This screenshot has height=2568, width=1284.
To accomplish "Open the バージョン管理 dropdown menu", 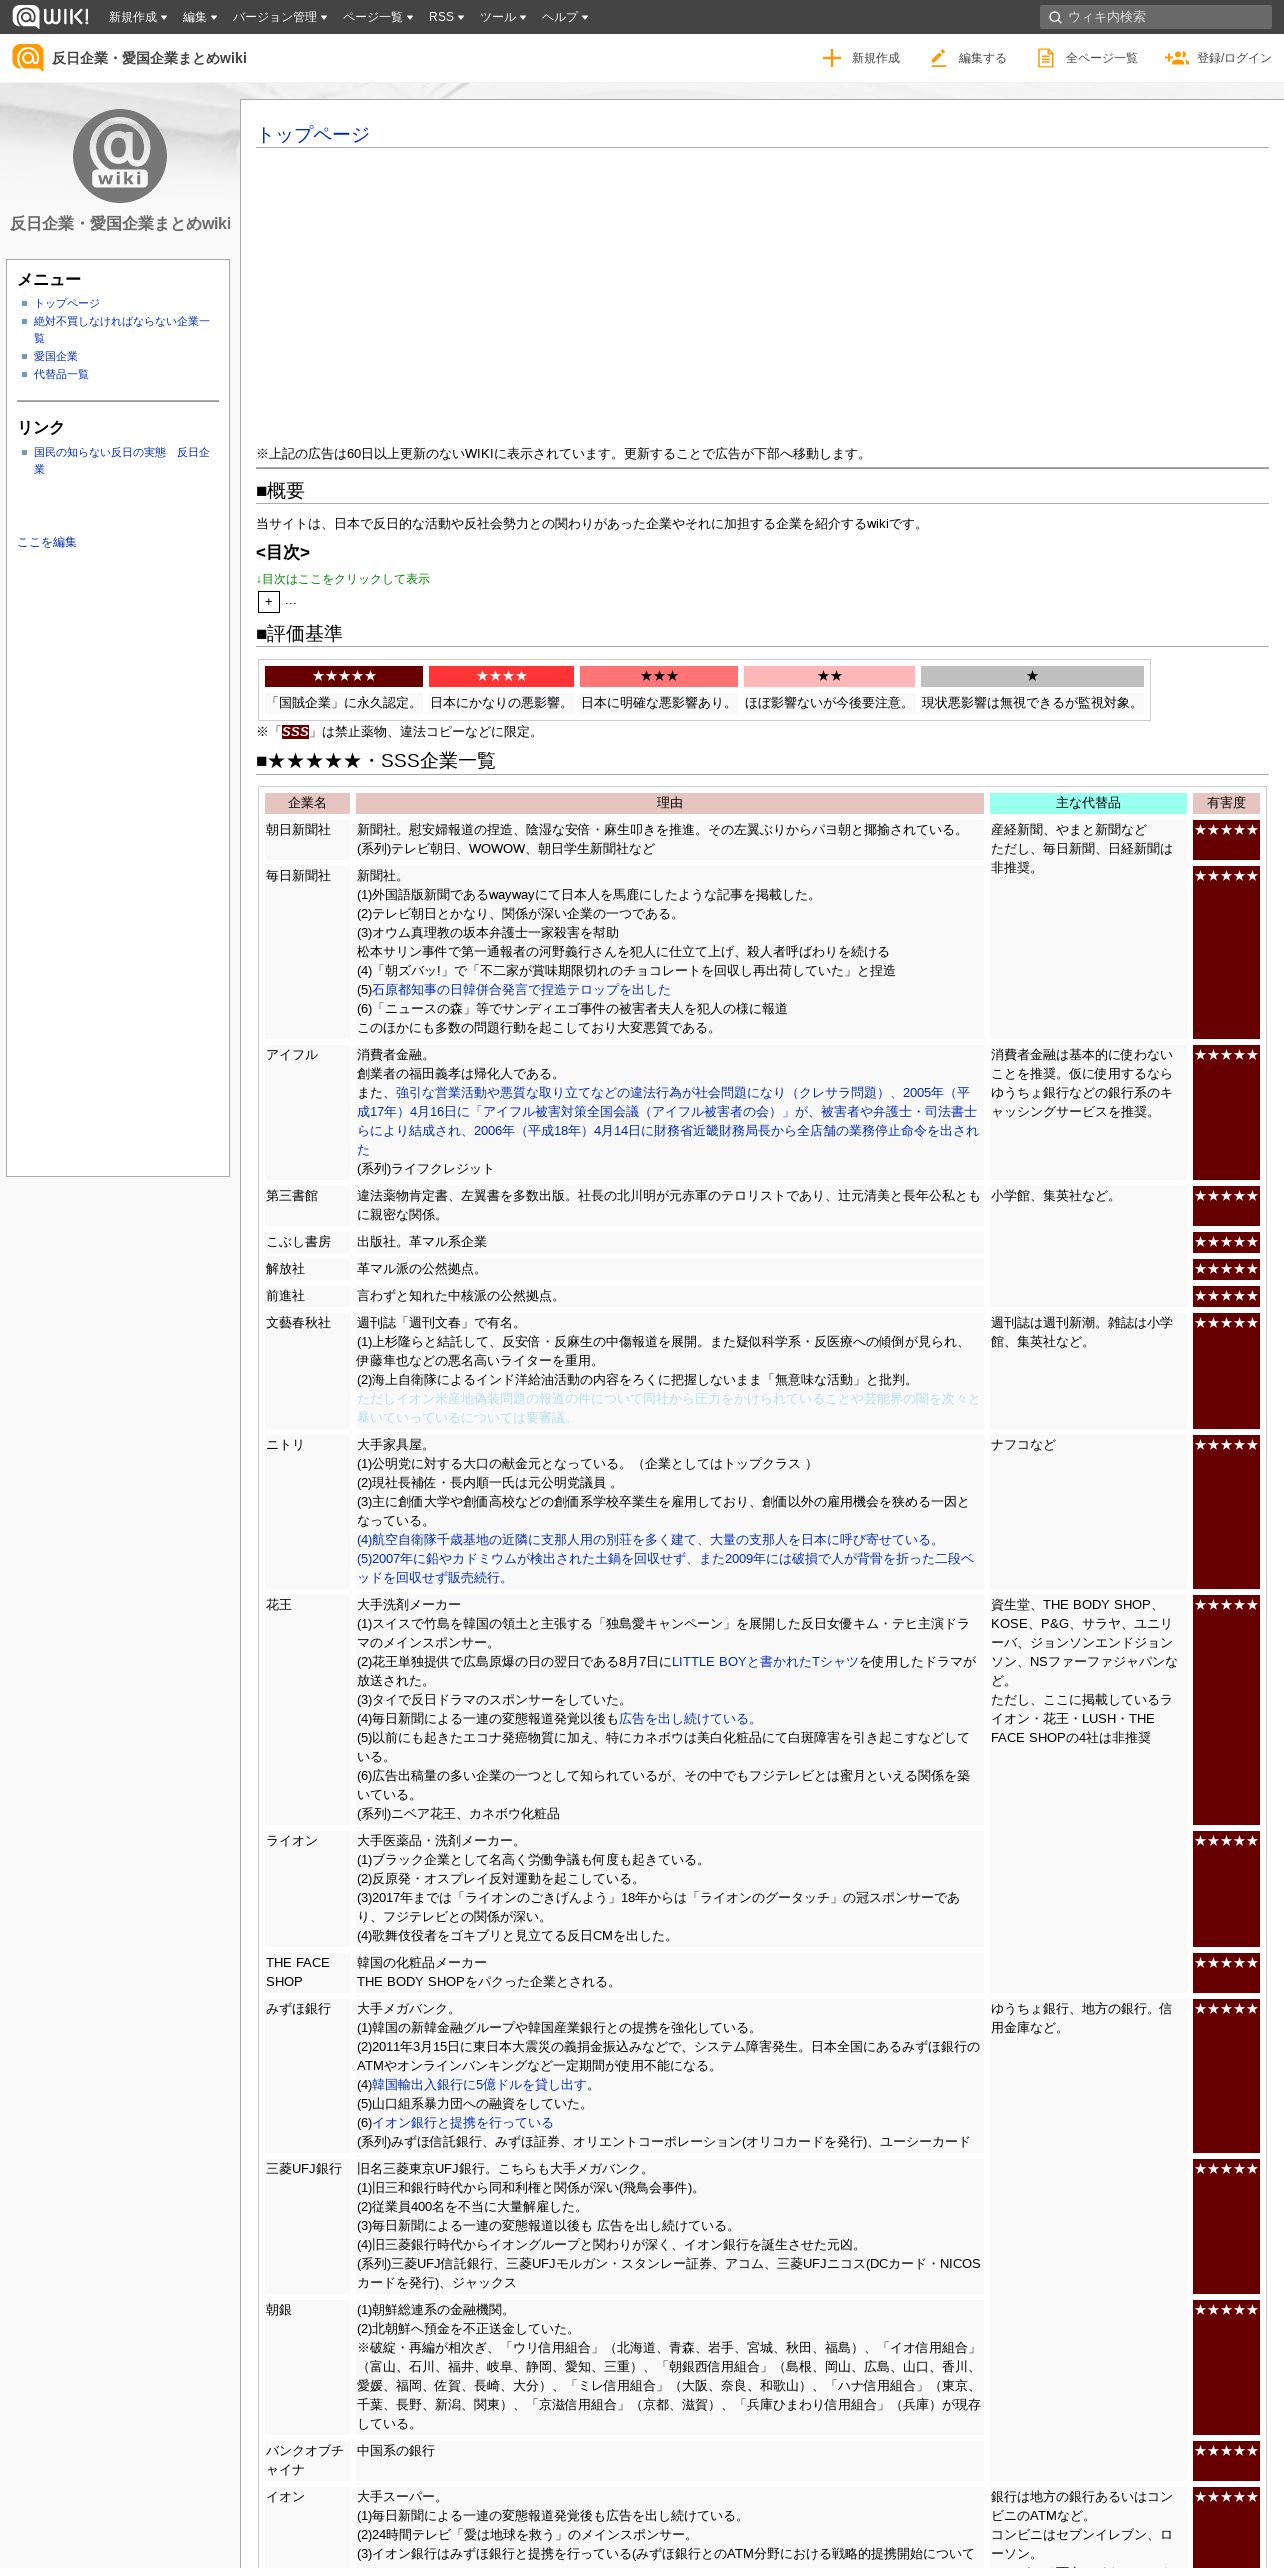I will [x=280, y=17].
